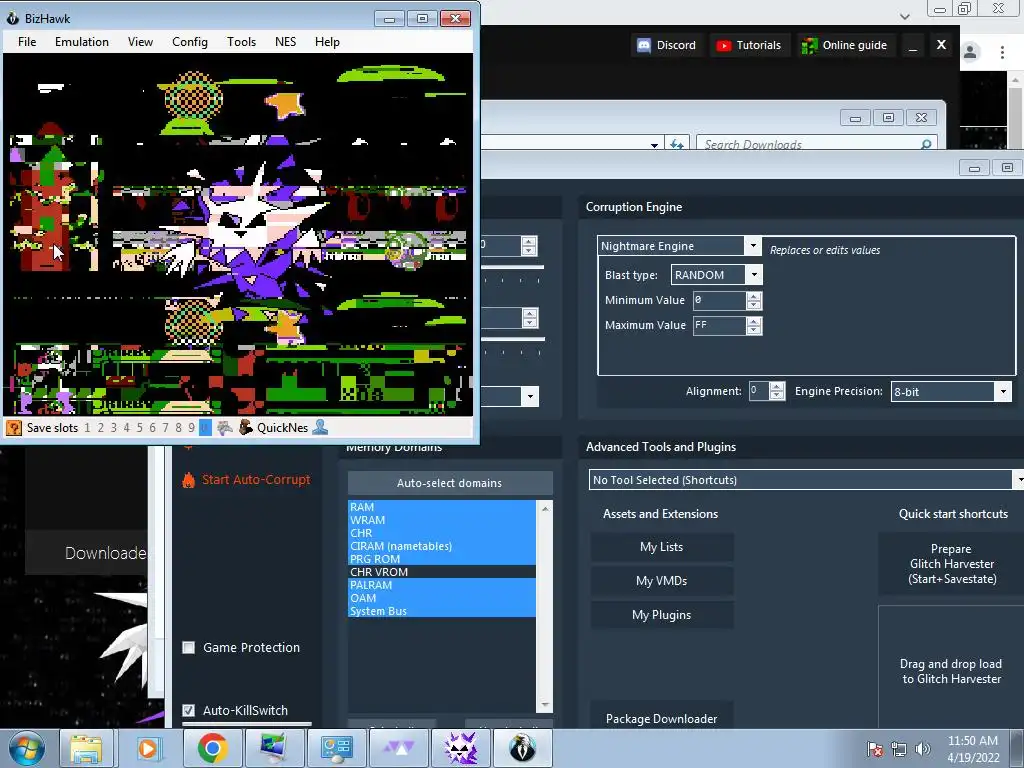The image size is (1024, 768).
Task: Open Google Chrome from the taskbar
Action: coord(212,748)
